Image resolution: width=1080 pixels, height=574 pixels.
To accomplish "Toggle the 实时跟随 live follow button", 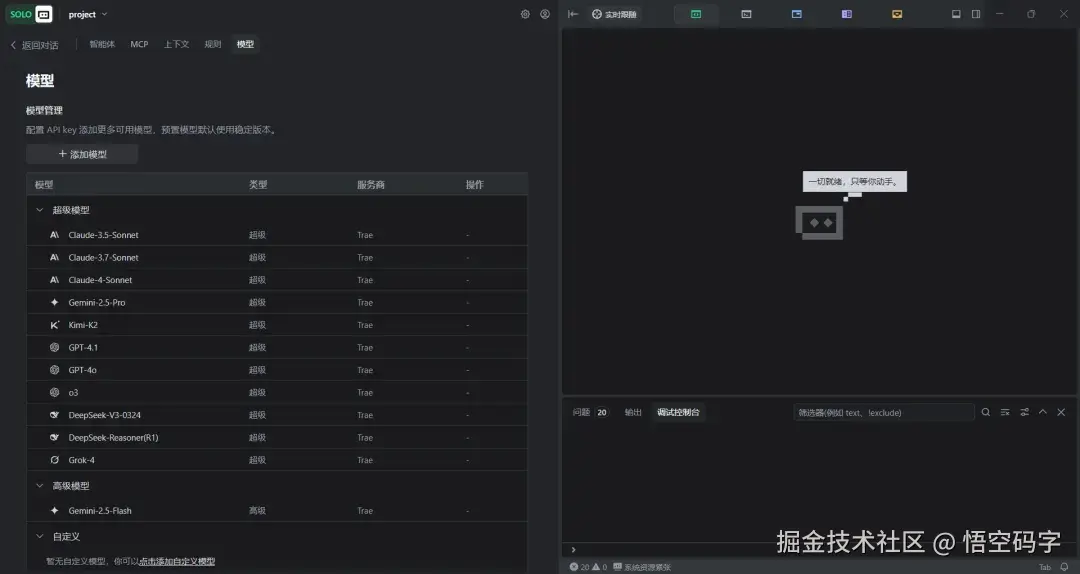I will point(614,14).
